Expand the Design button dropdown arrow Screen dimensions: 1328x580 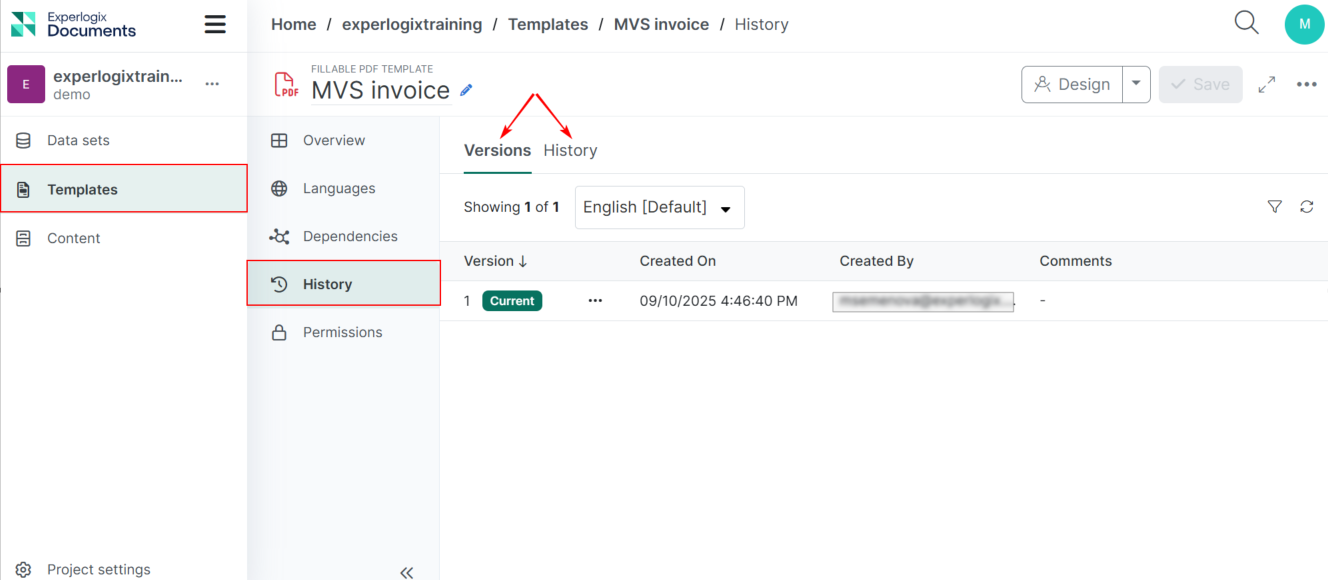(1136, 85)
